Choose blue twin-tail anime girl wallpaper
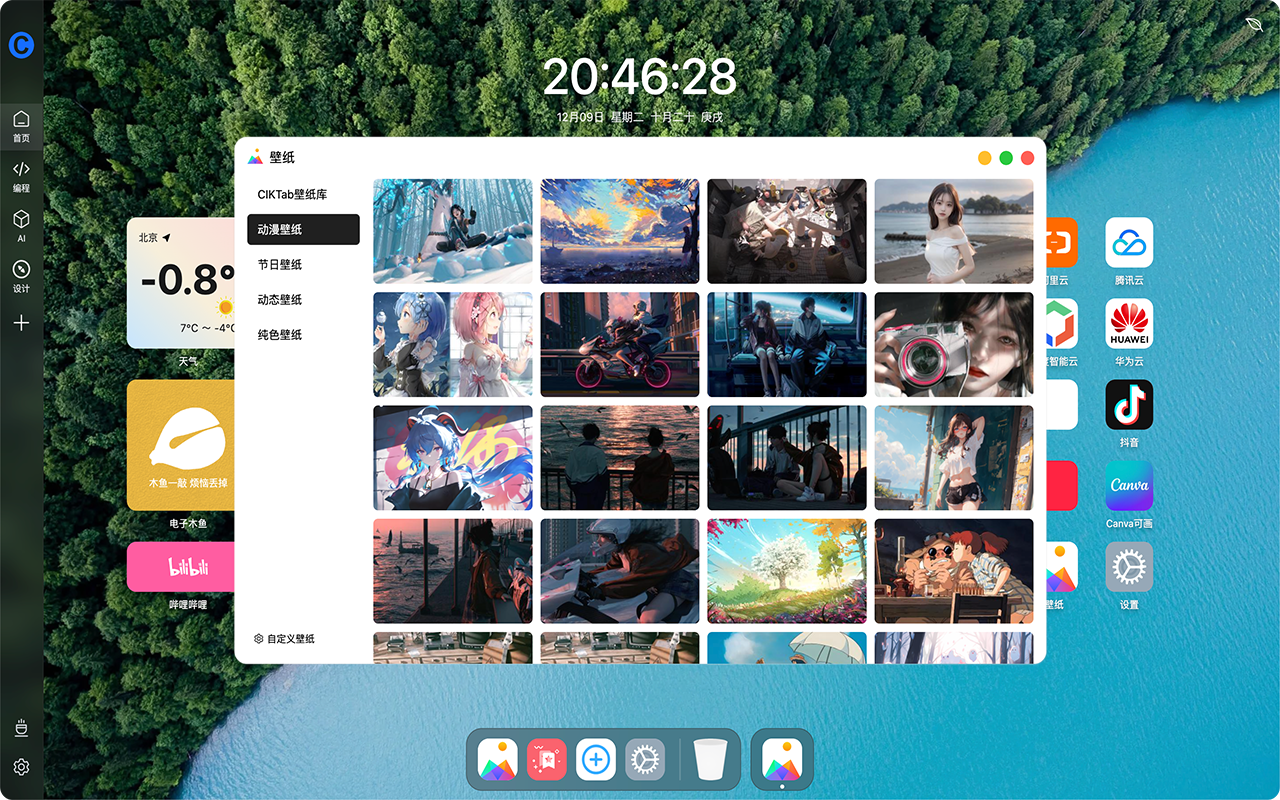Viewport: 1280px width, 800px height. pyautogui.click(x=453, y=458)
